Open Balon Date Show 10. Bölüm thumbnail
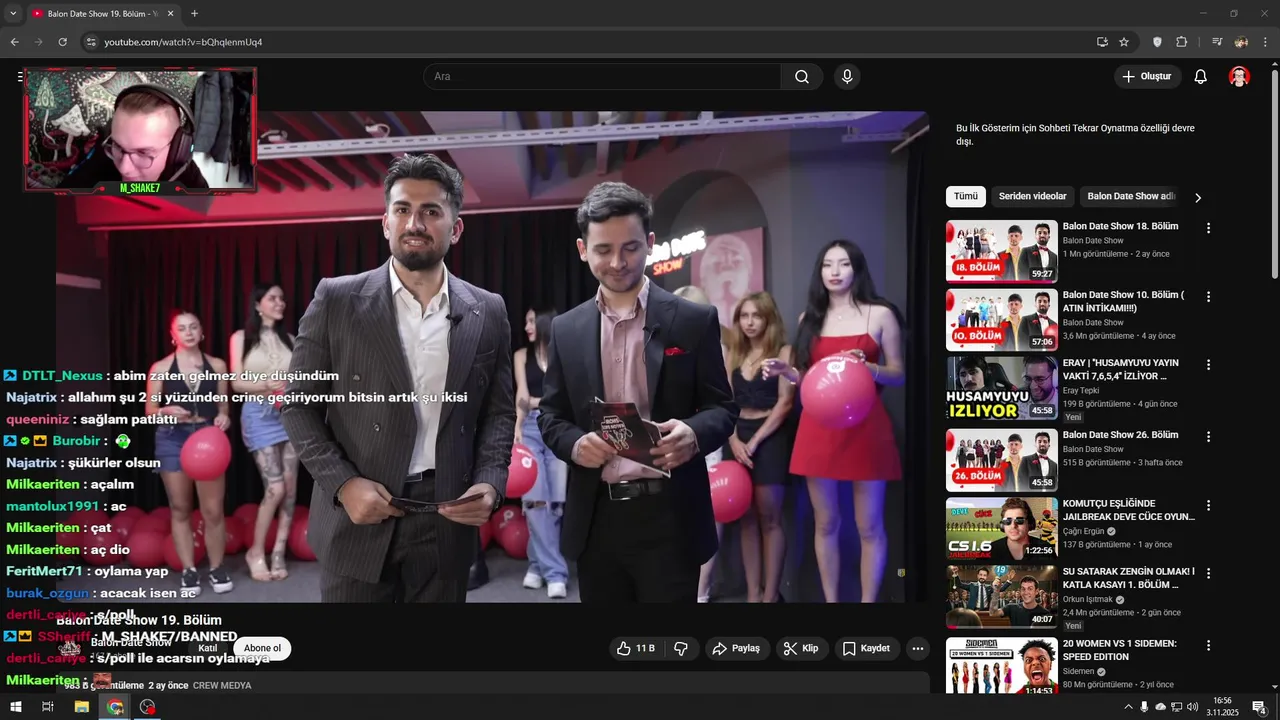Viewport: 1280px width, 720px height. pyautogui.click(x=1001, y=320)
